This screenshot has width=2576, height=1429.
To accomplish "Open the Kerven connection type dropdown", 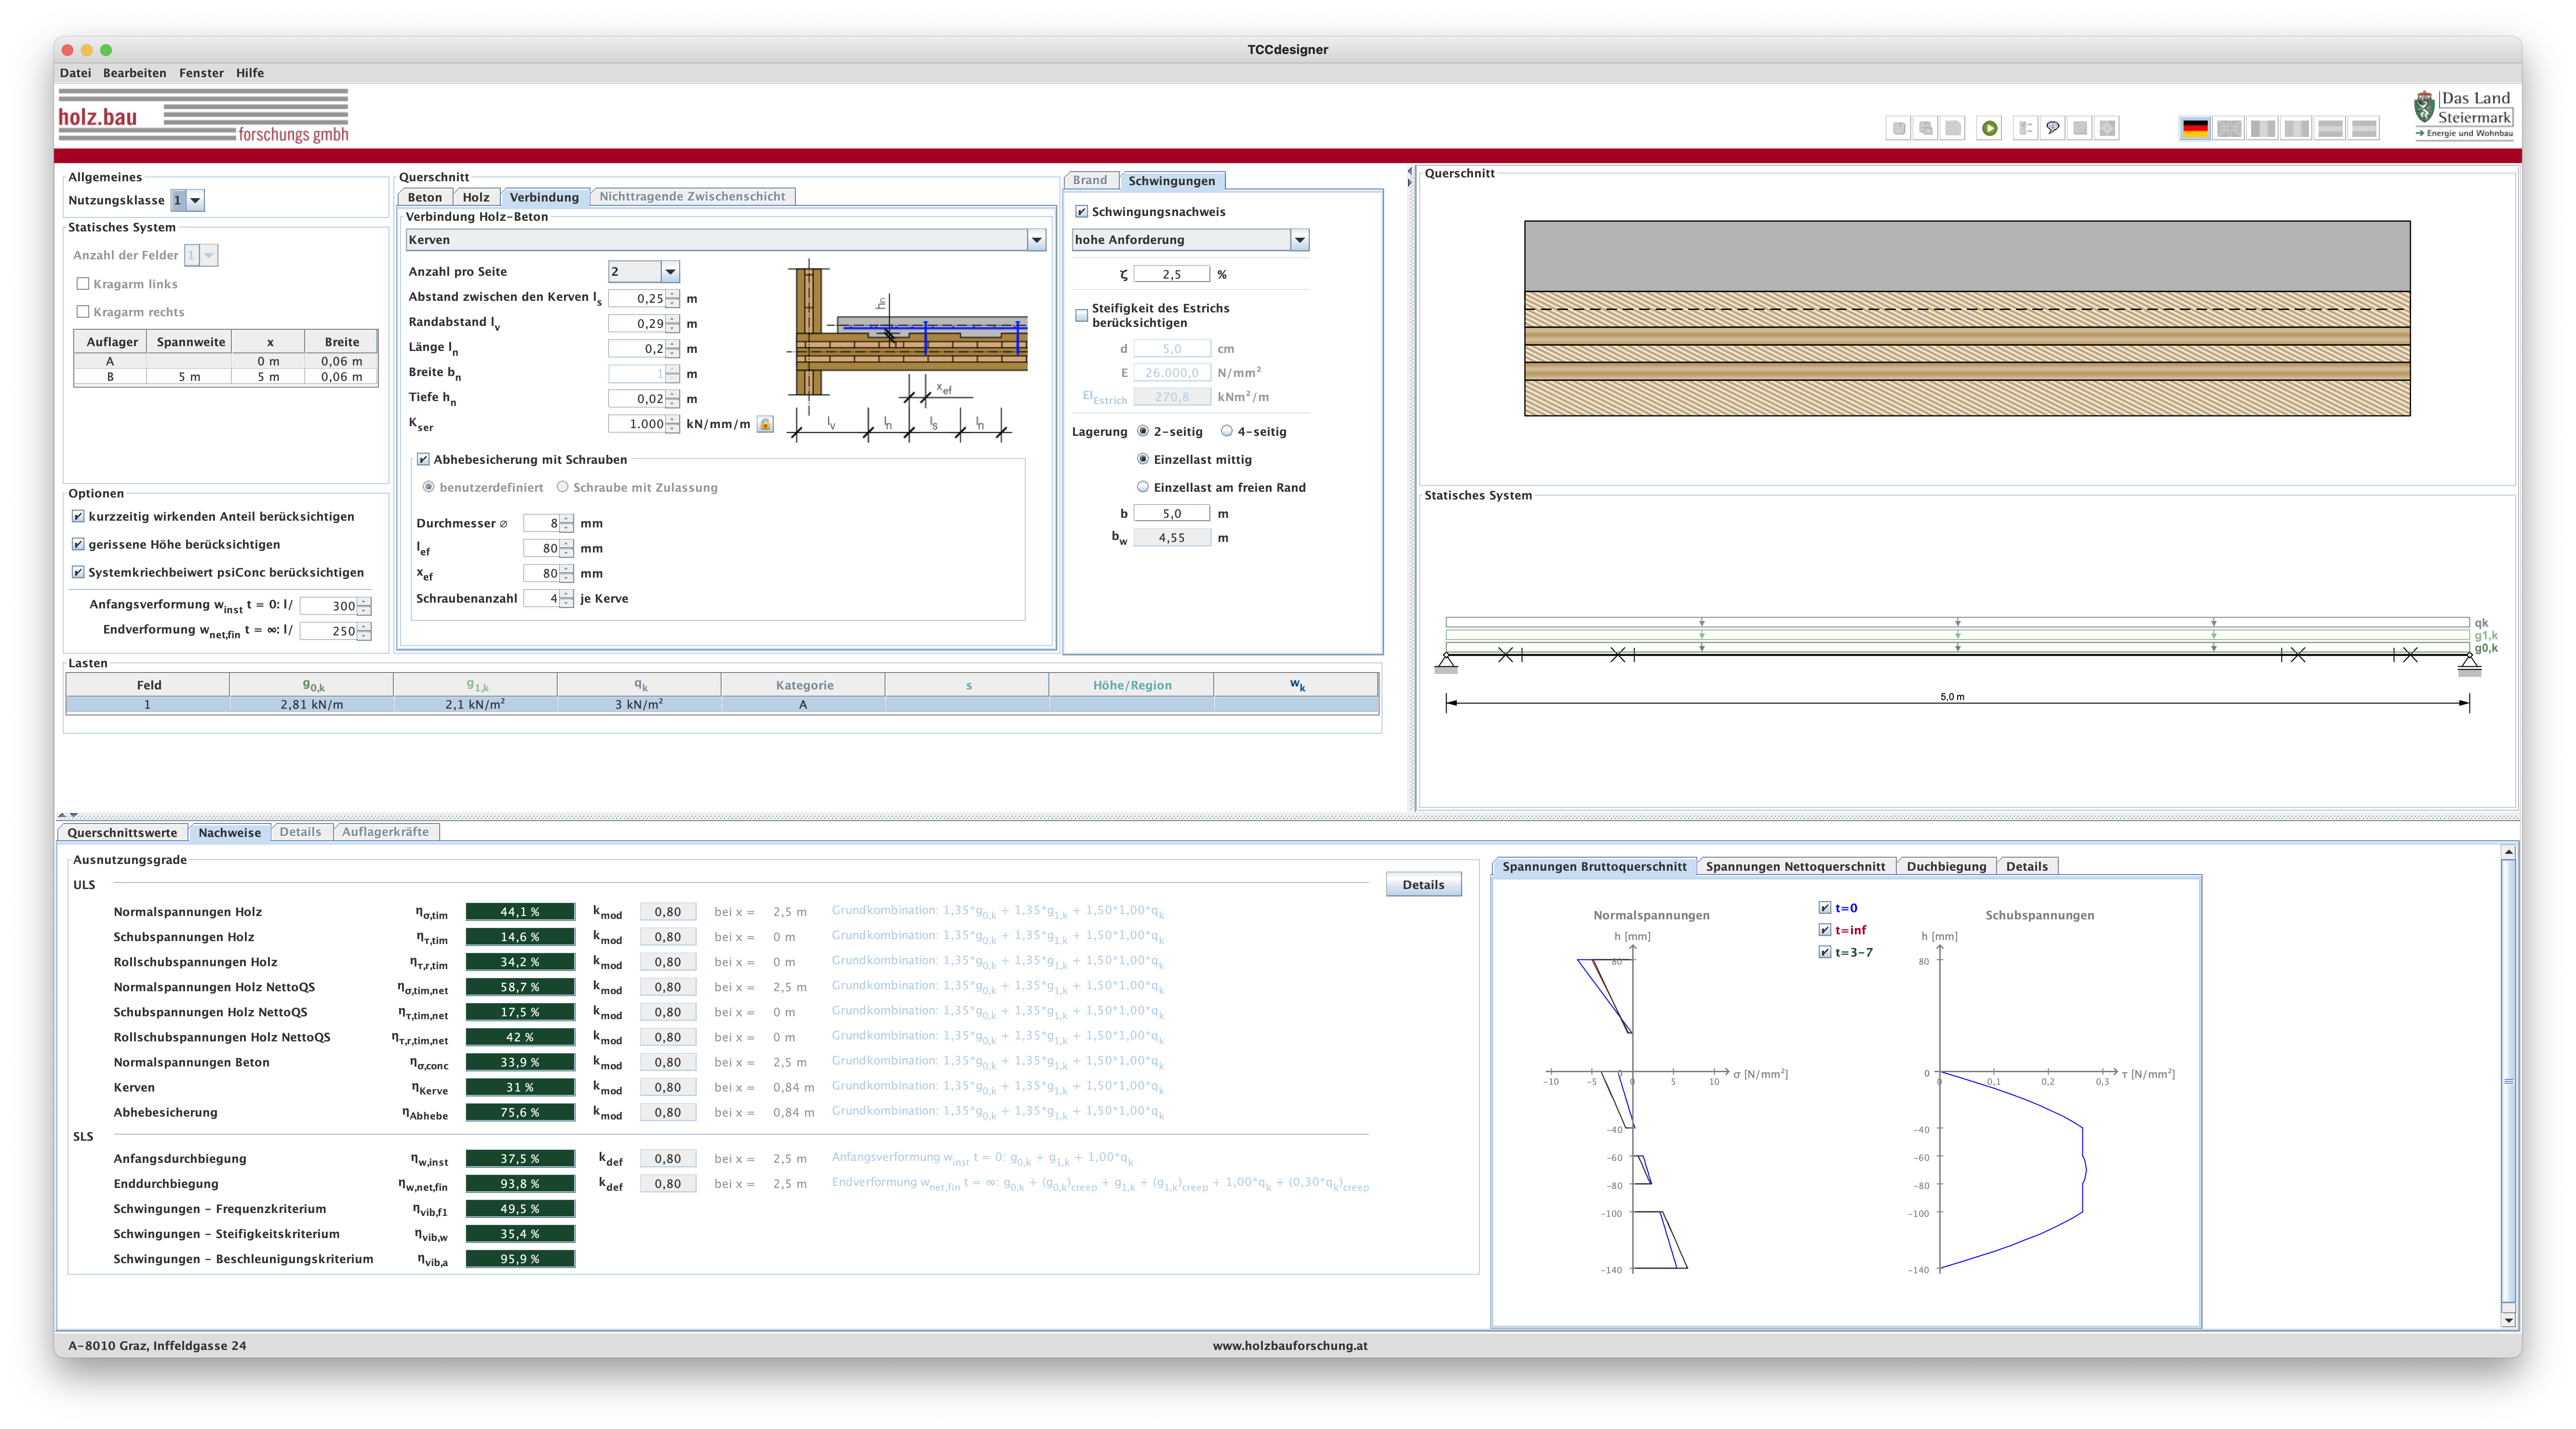I will pyautogui.click(x=1036, y=240).
